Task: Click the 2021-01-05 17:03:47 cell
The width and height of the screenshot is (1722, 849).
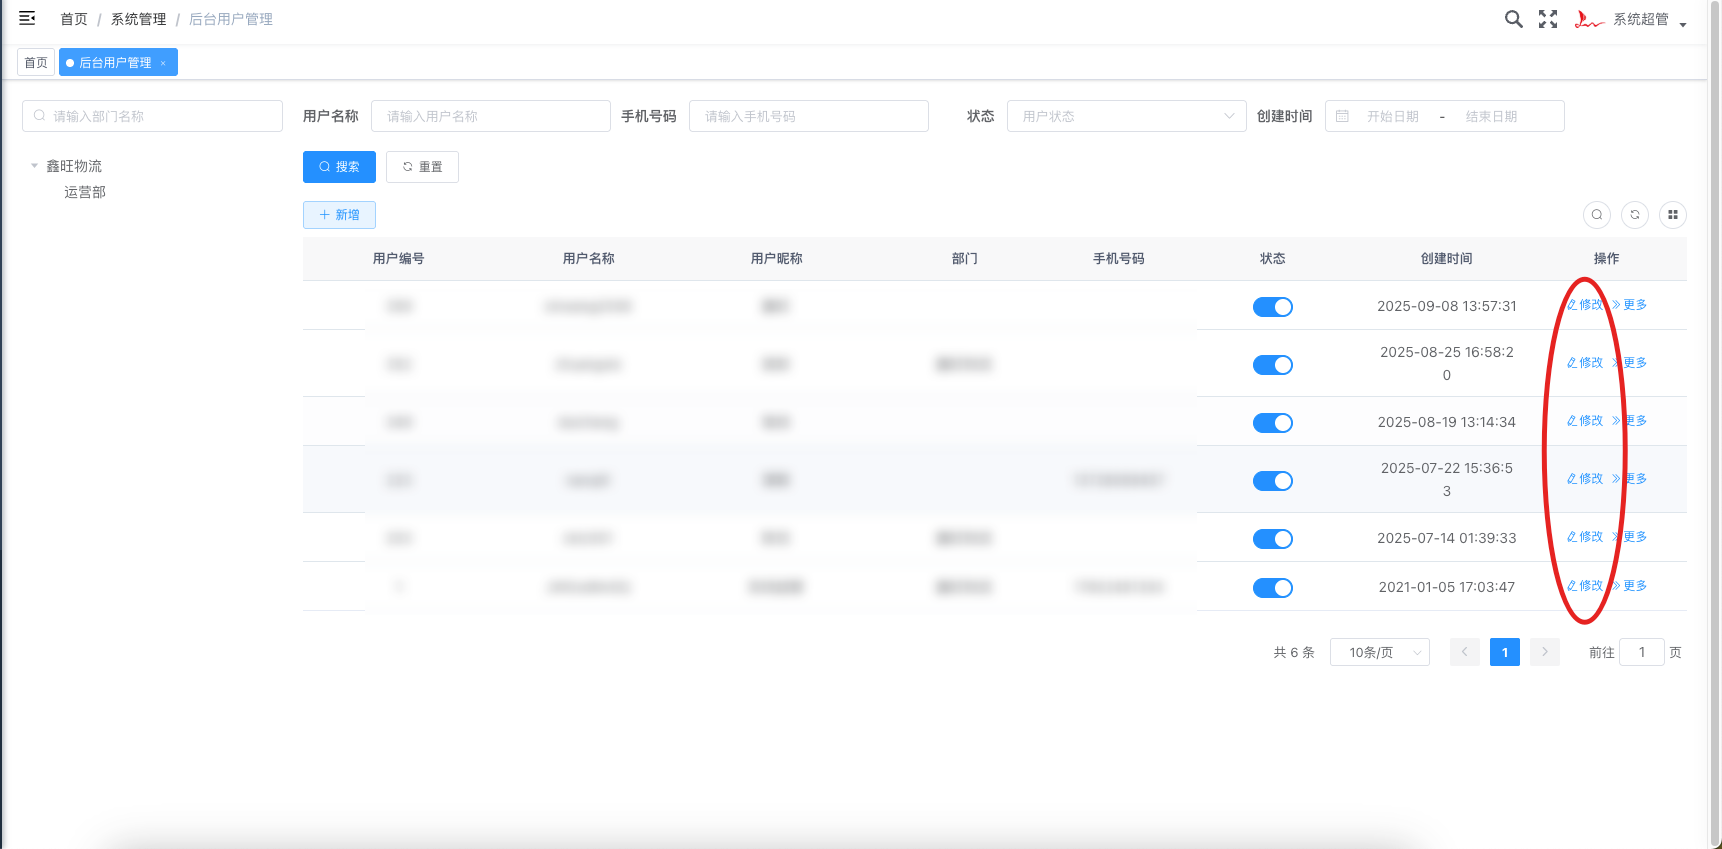Action: click(x=1447, y=587)
